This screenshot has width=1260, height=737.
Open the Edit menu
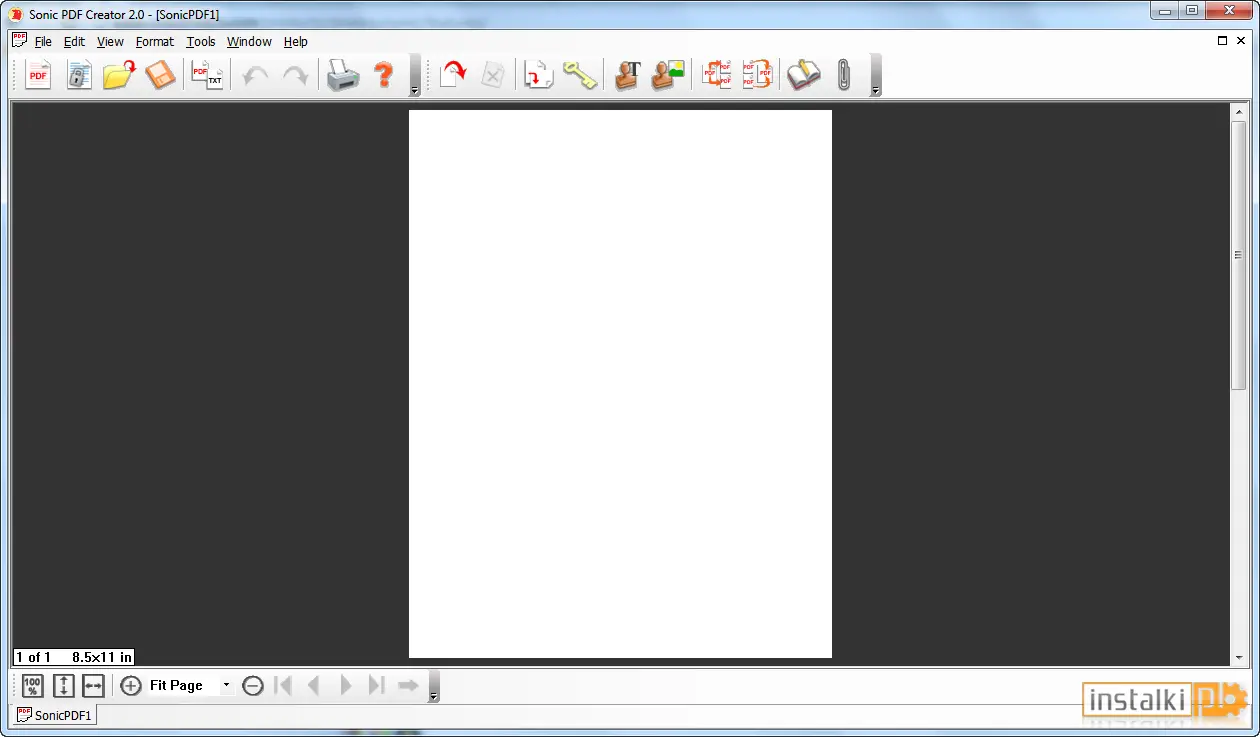click(x=74, y=42)
